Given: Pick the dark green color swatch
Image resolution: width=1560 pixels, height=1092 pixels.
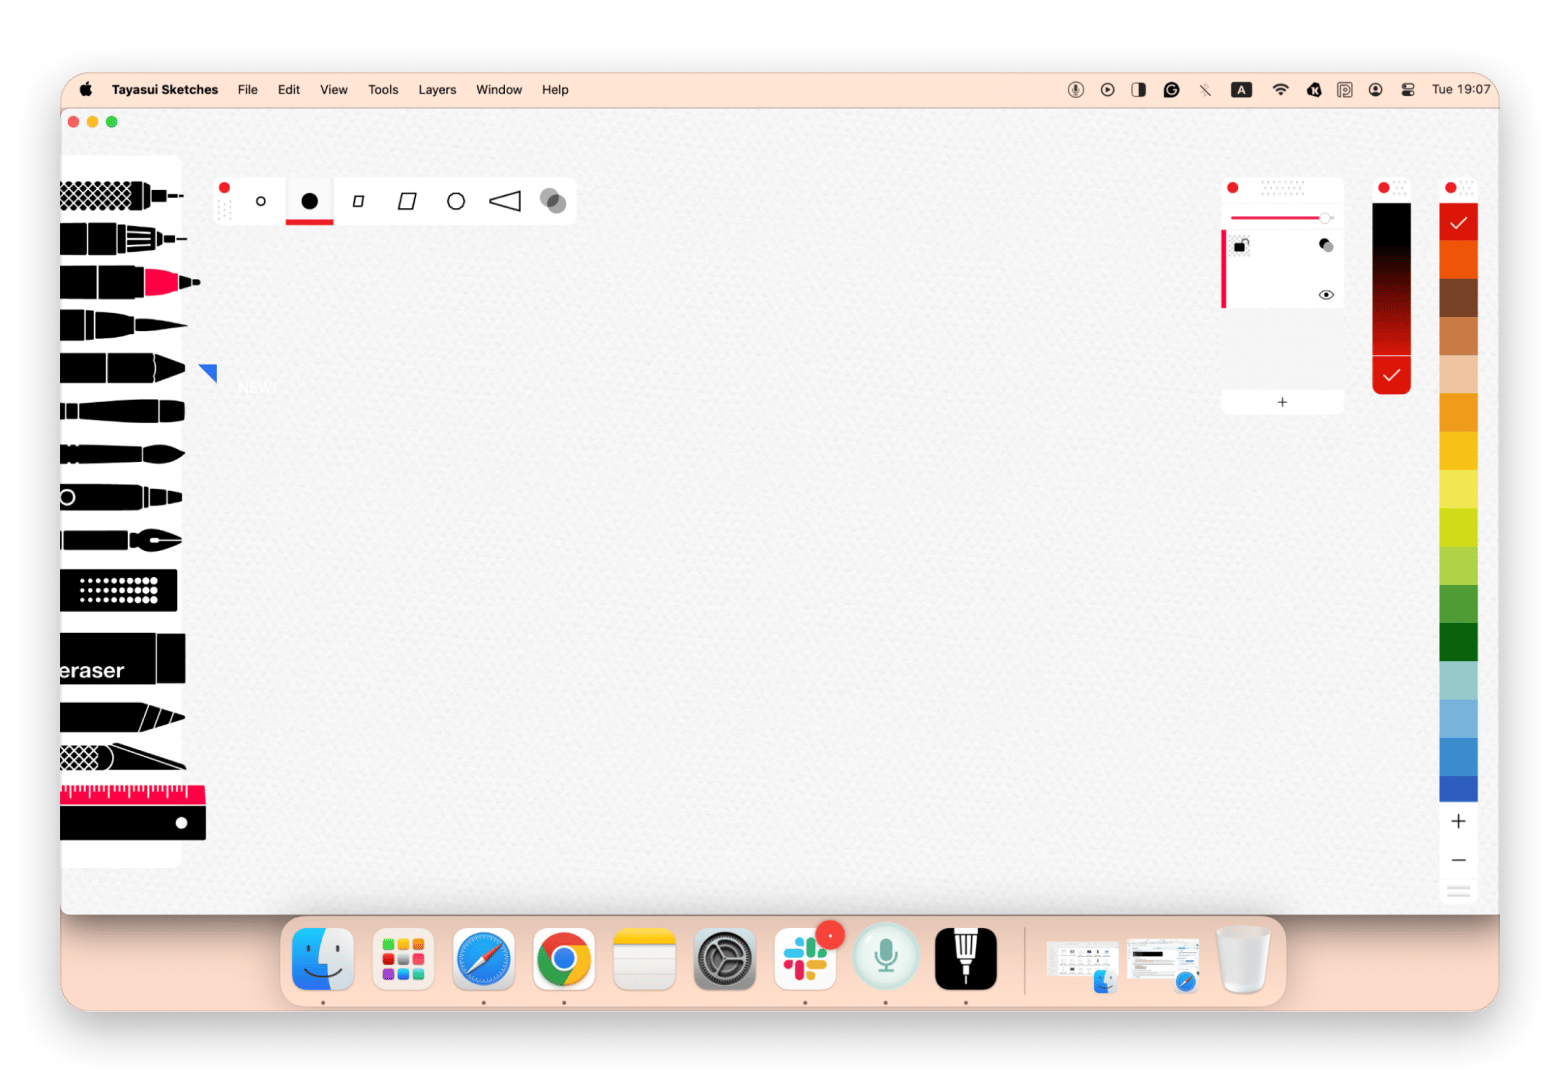Looking at the screenshot, I should [x=1458, y=642].
